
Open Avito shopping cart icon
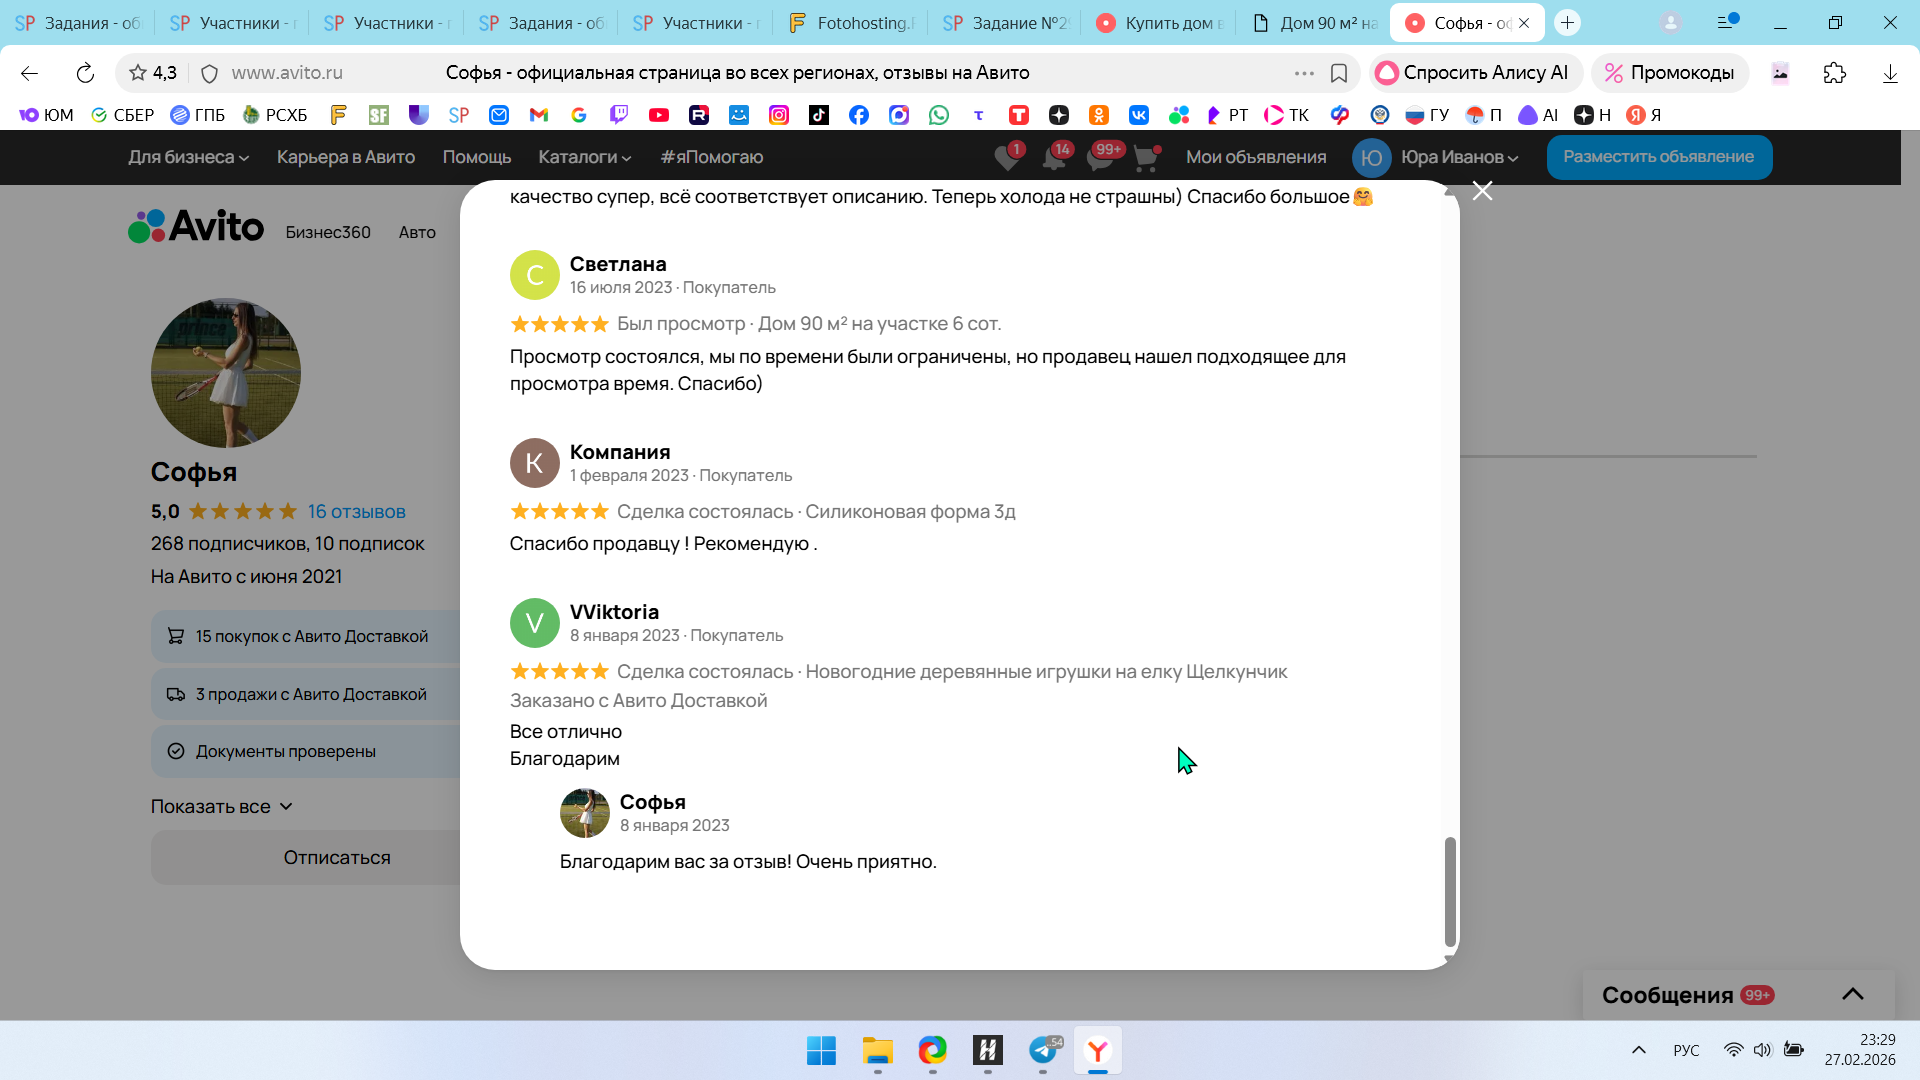coord(1146,158)
